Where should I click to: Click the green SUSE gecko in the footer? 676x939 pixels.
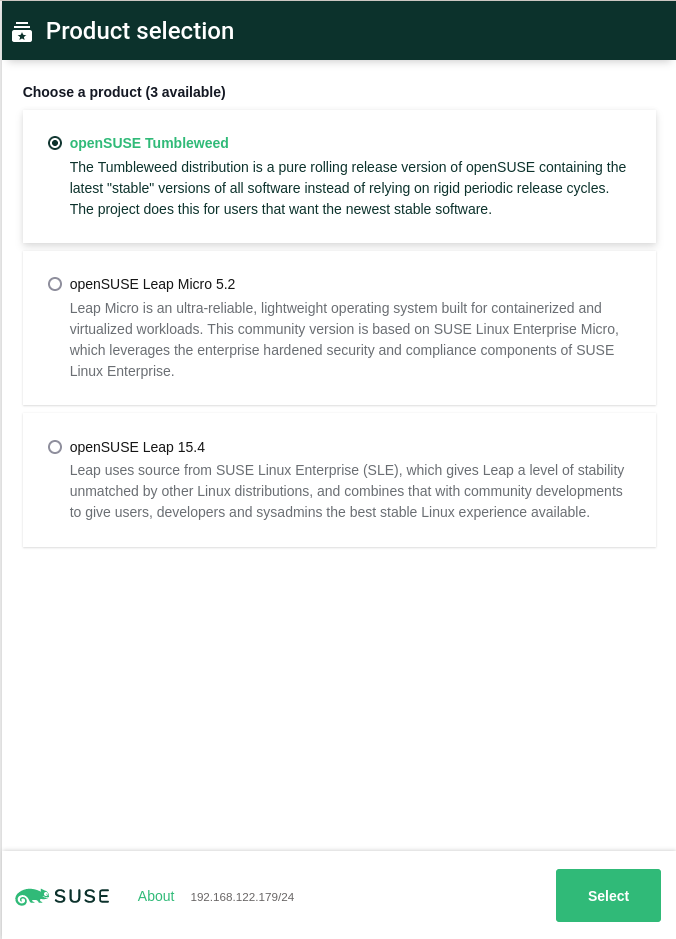click(x=32, y=896)
